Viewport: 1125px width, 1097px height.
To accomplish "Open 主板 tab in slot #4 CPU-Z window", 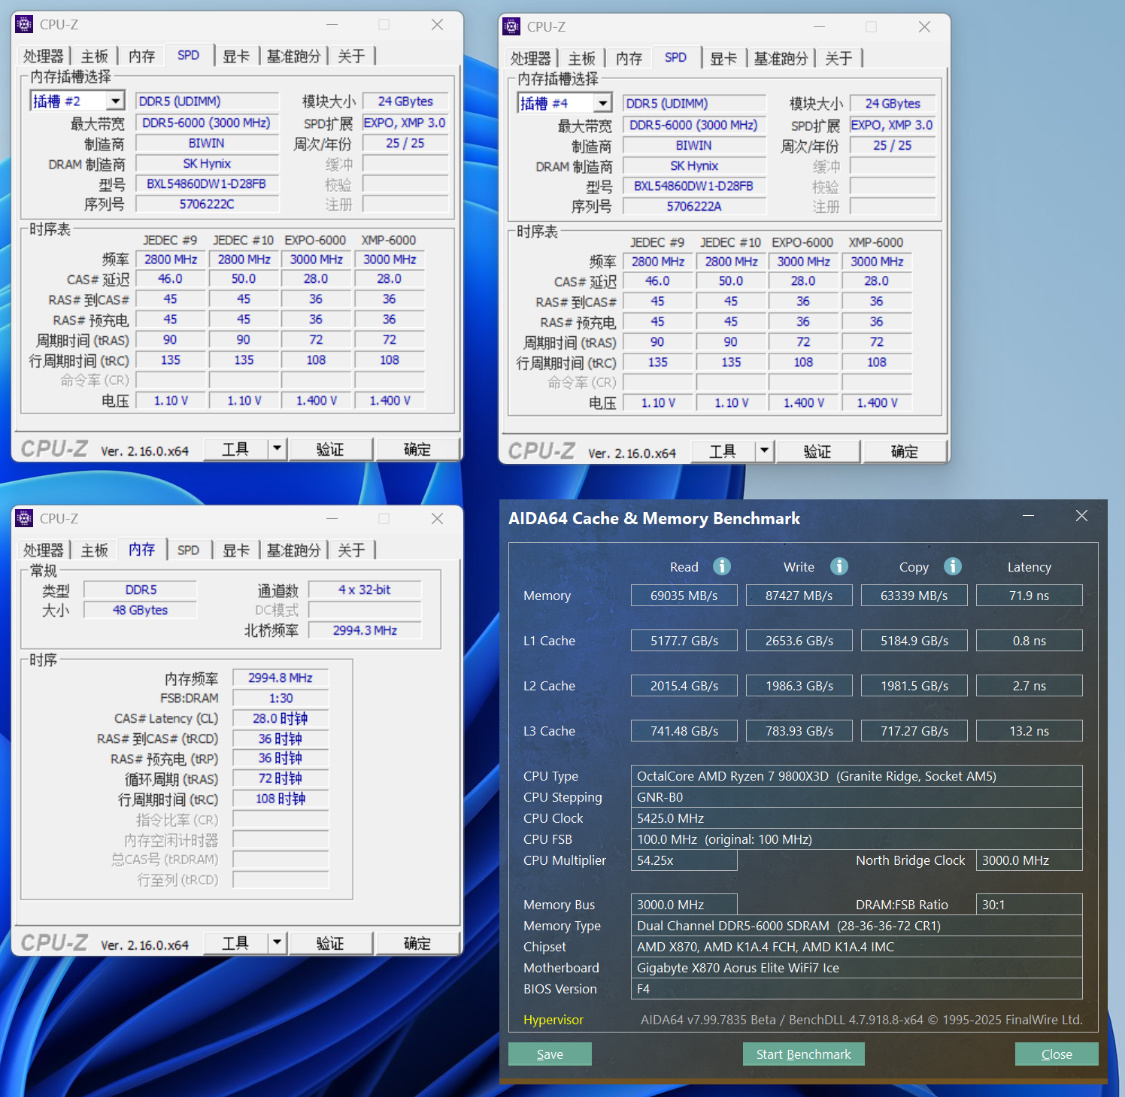I will click(582, 58).
